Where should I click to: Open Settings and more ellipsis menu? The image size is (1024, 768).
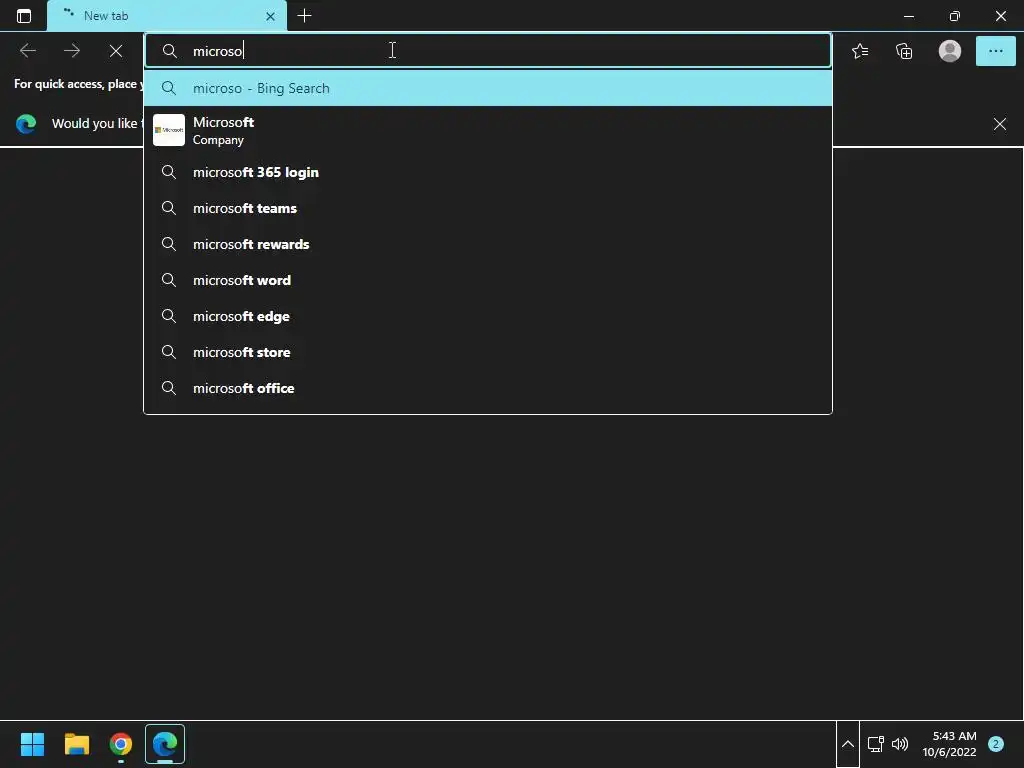click(x=995, y=51)
